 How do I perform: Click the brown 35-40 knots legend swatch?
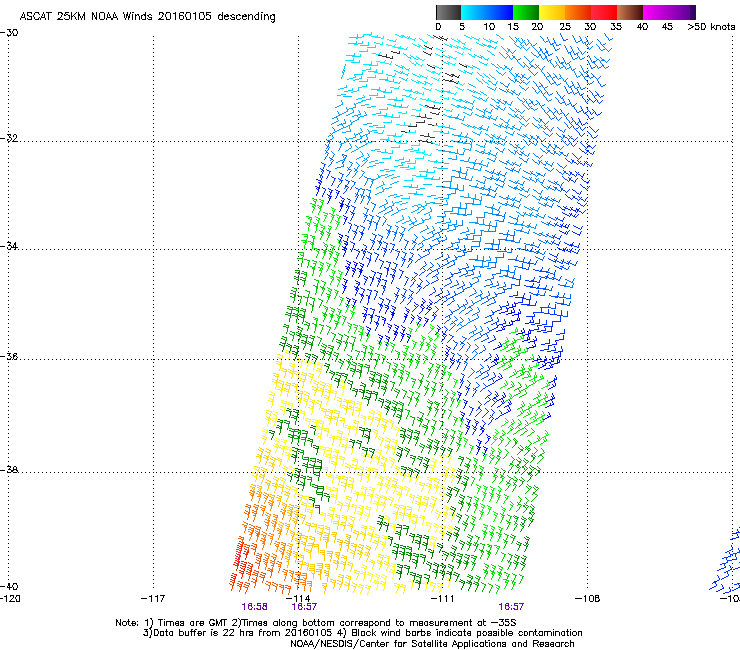point(630,12)
